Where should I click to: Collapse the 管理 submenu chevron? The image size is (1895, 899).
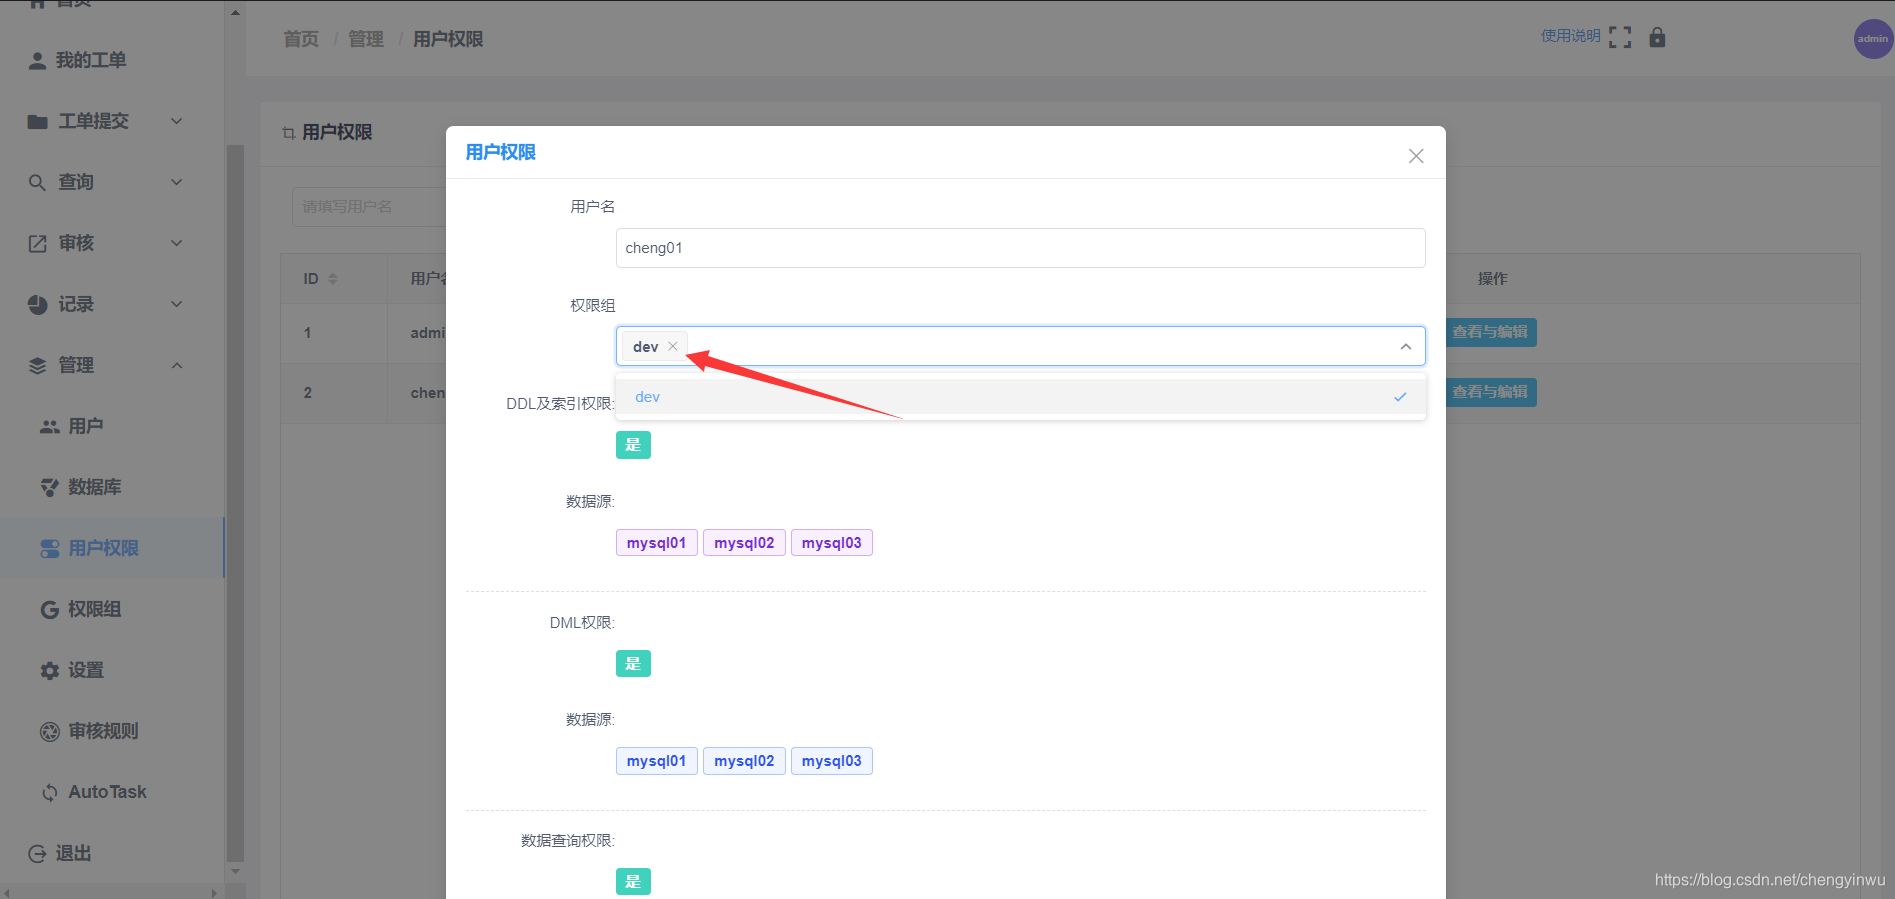click(177, 365)
